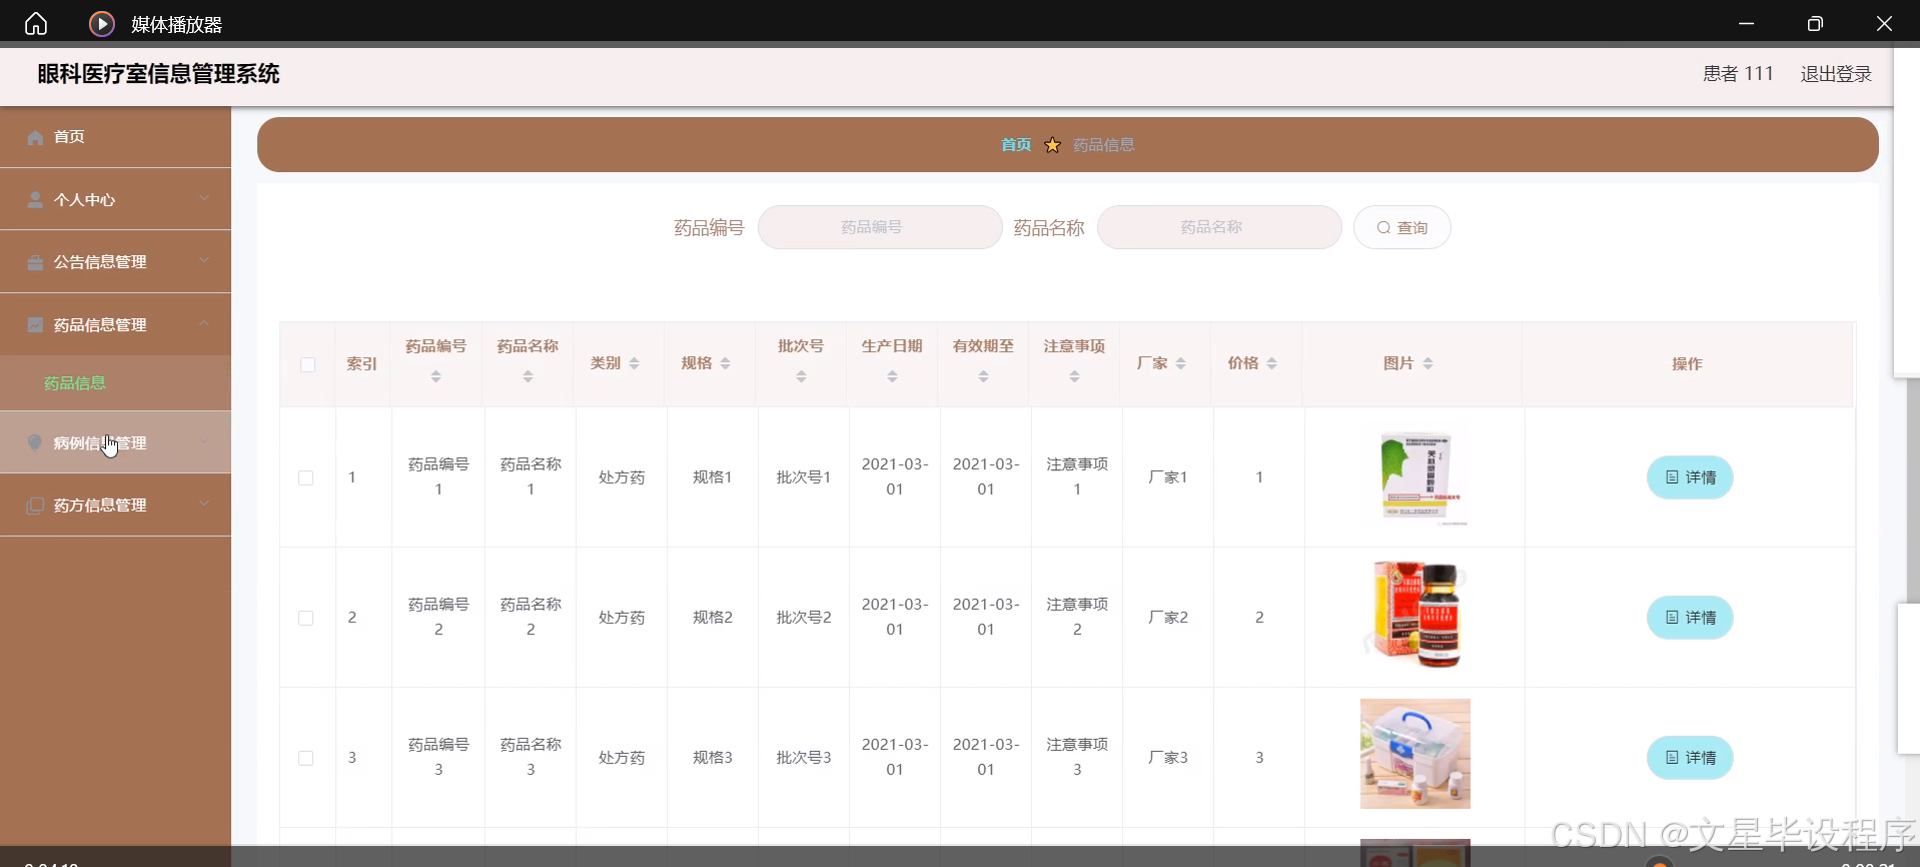Sort by 类别 column arrows
Image resolution: width=1920 pixels, height=867 pixels.
click(634, 363)
